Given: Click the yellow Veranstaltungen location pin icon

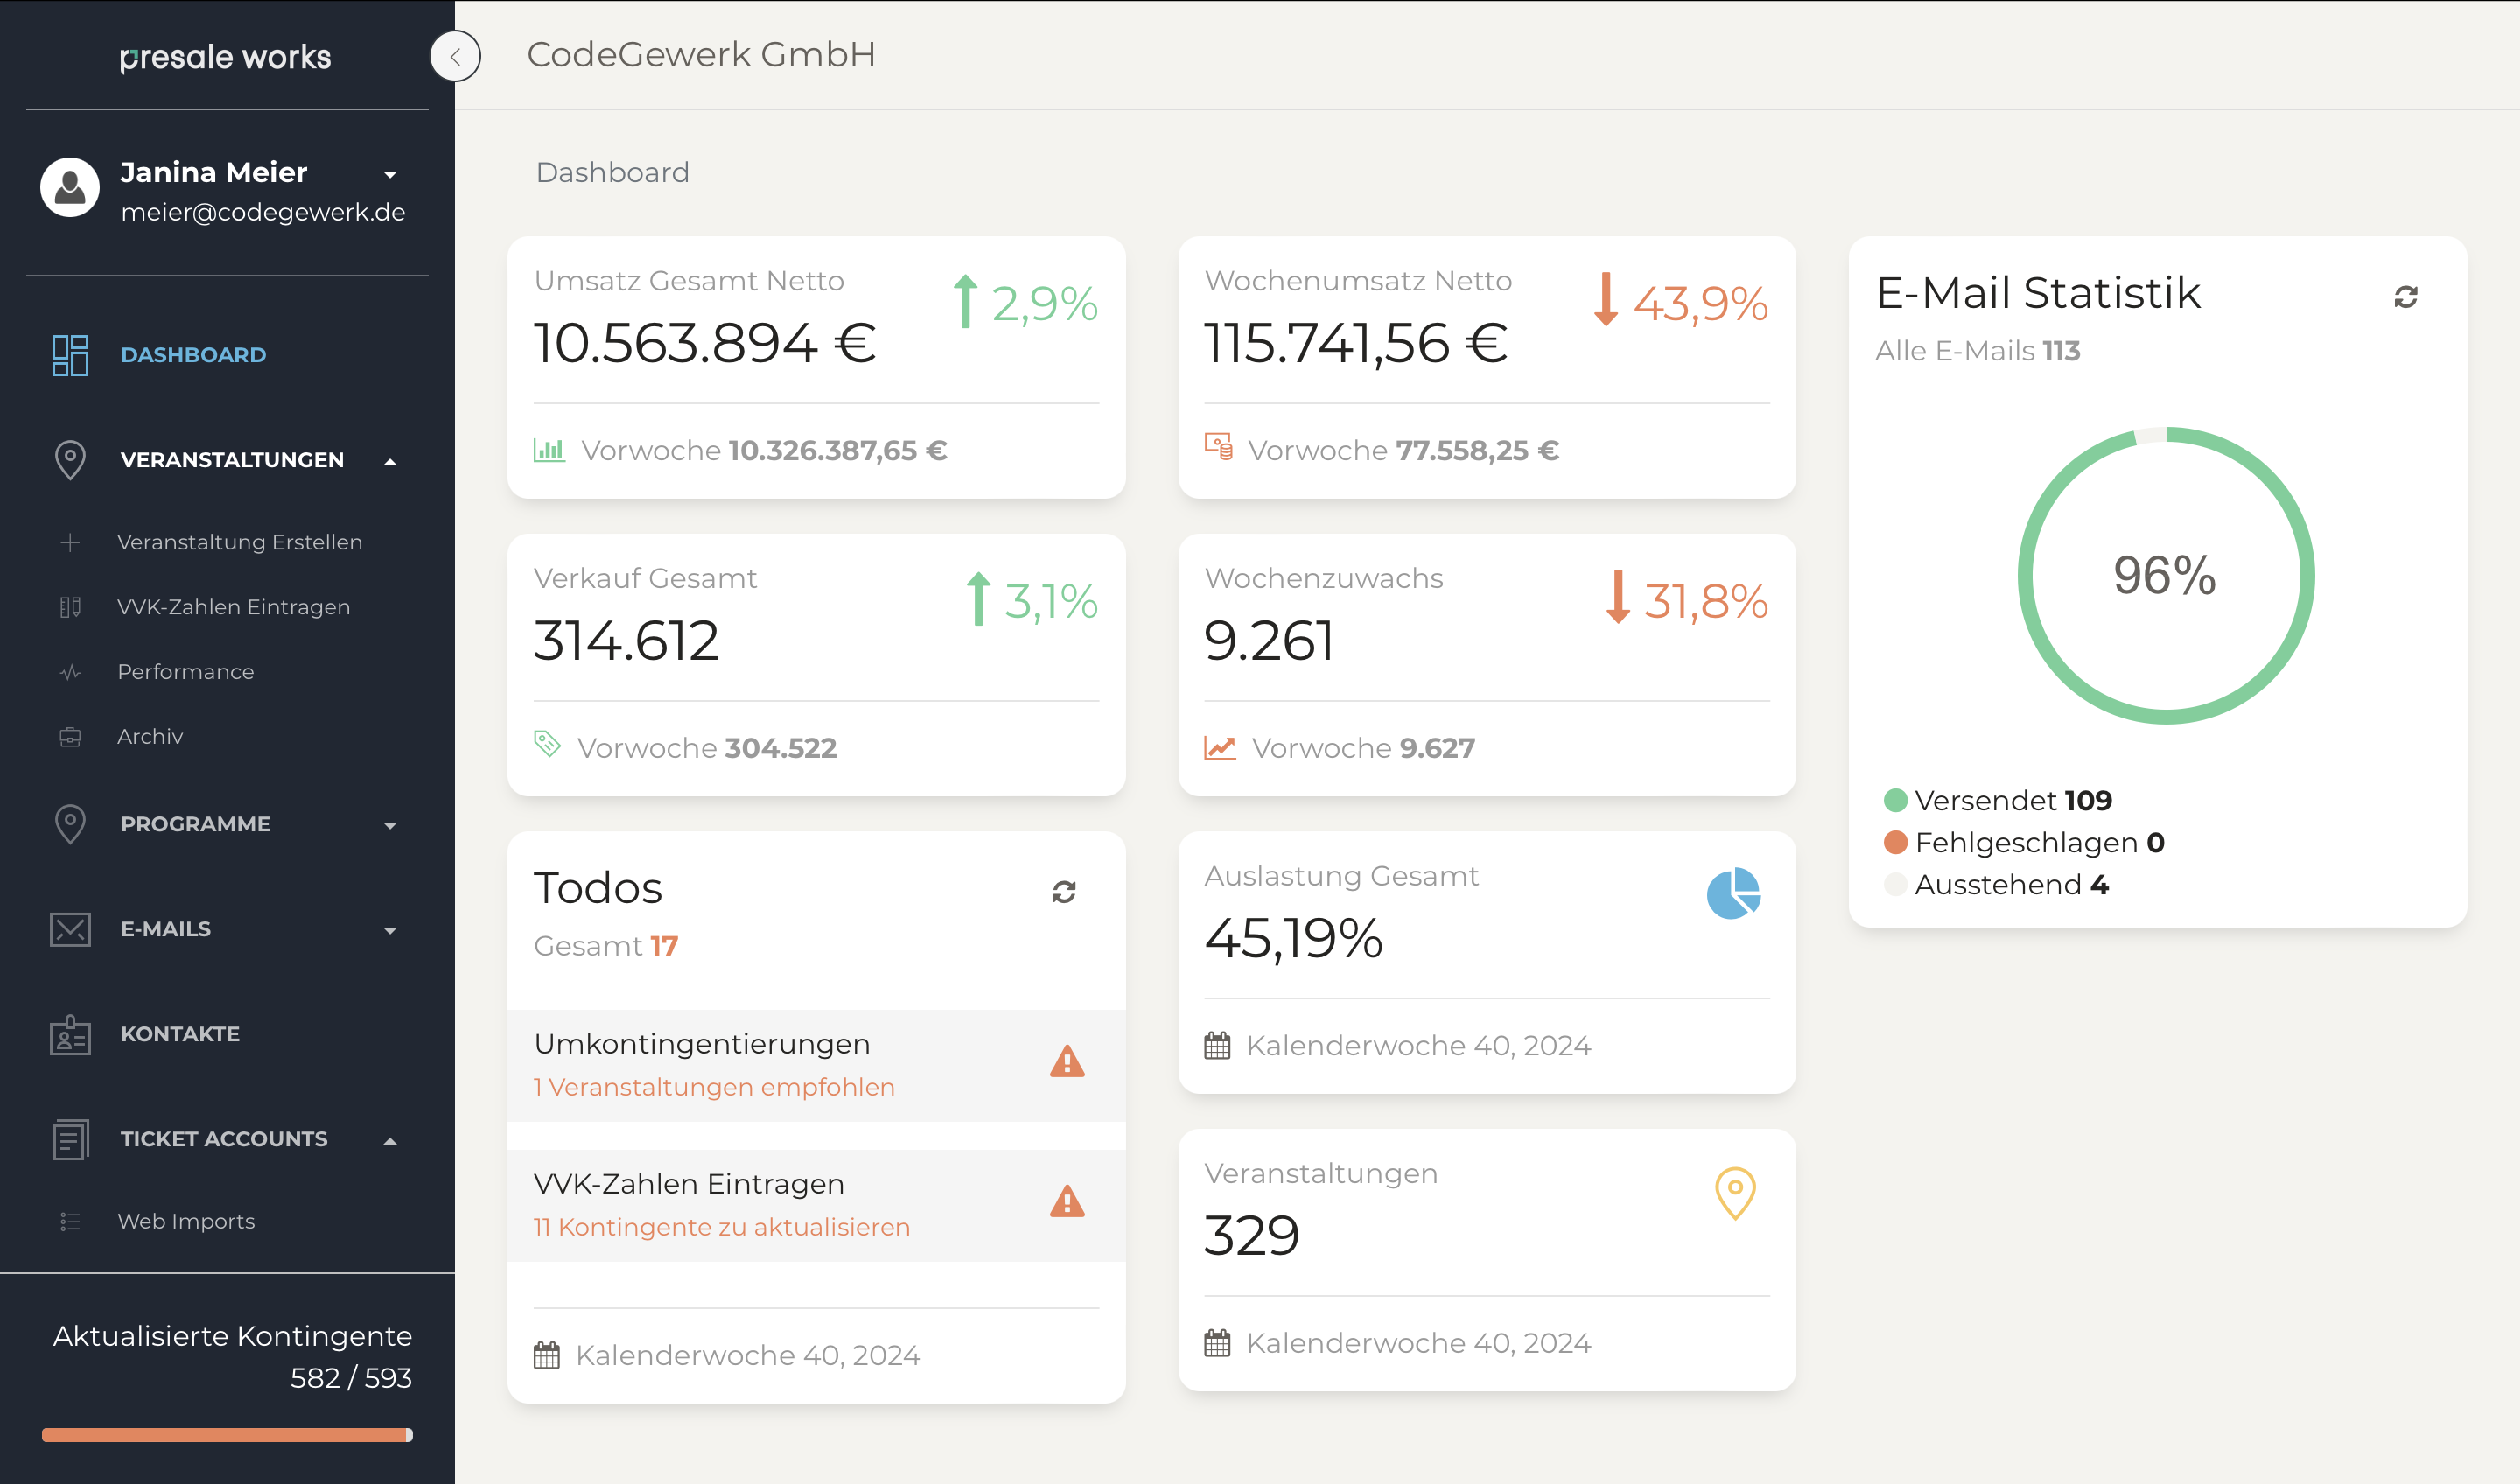Looking at the screenshot, I should coord(1735,1192).
